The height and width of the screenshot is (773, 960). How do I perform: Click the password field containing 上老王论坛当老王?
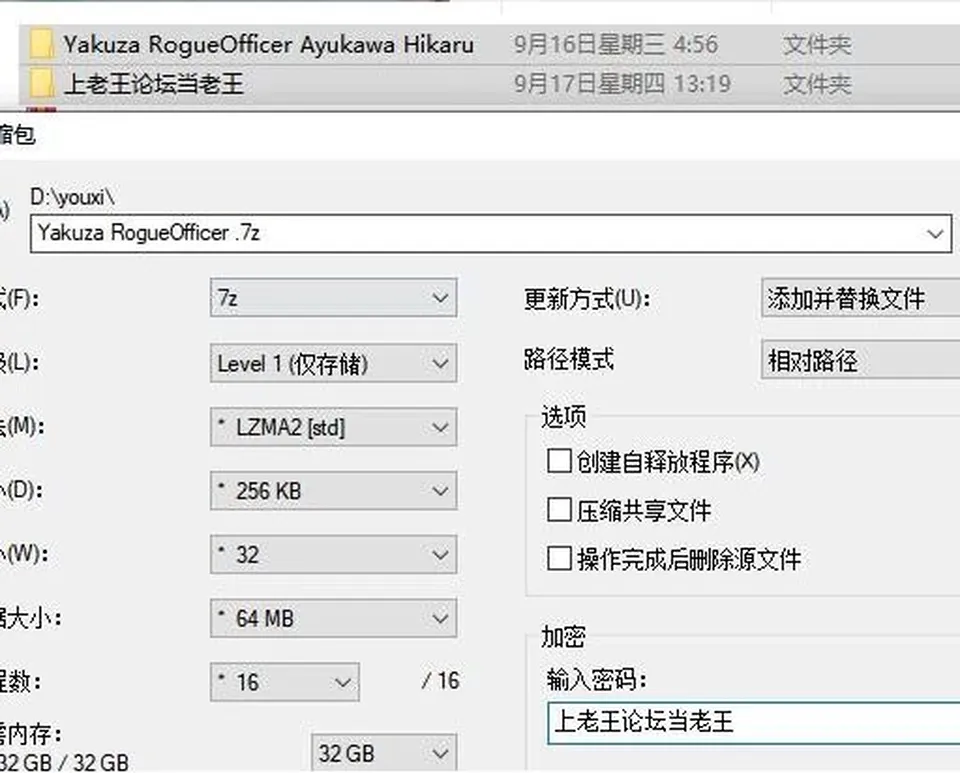click(754, 723)
